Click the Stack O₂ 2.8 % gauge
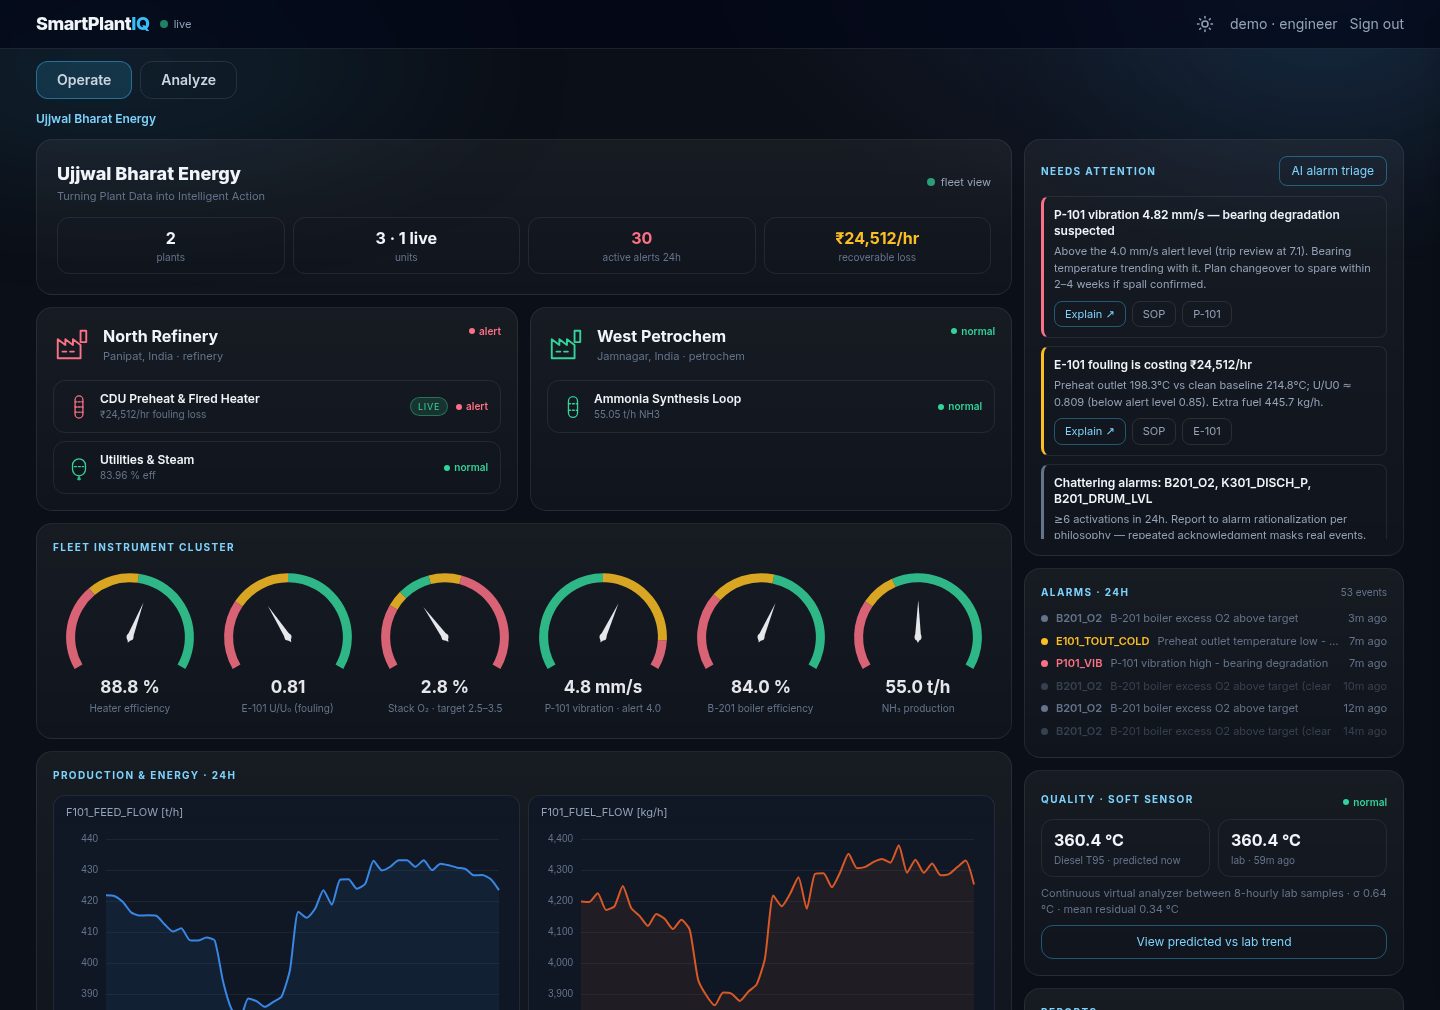The image size is (1440, 1010). click(445, 642)
